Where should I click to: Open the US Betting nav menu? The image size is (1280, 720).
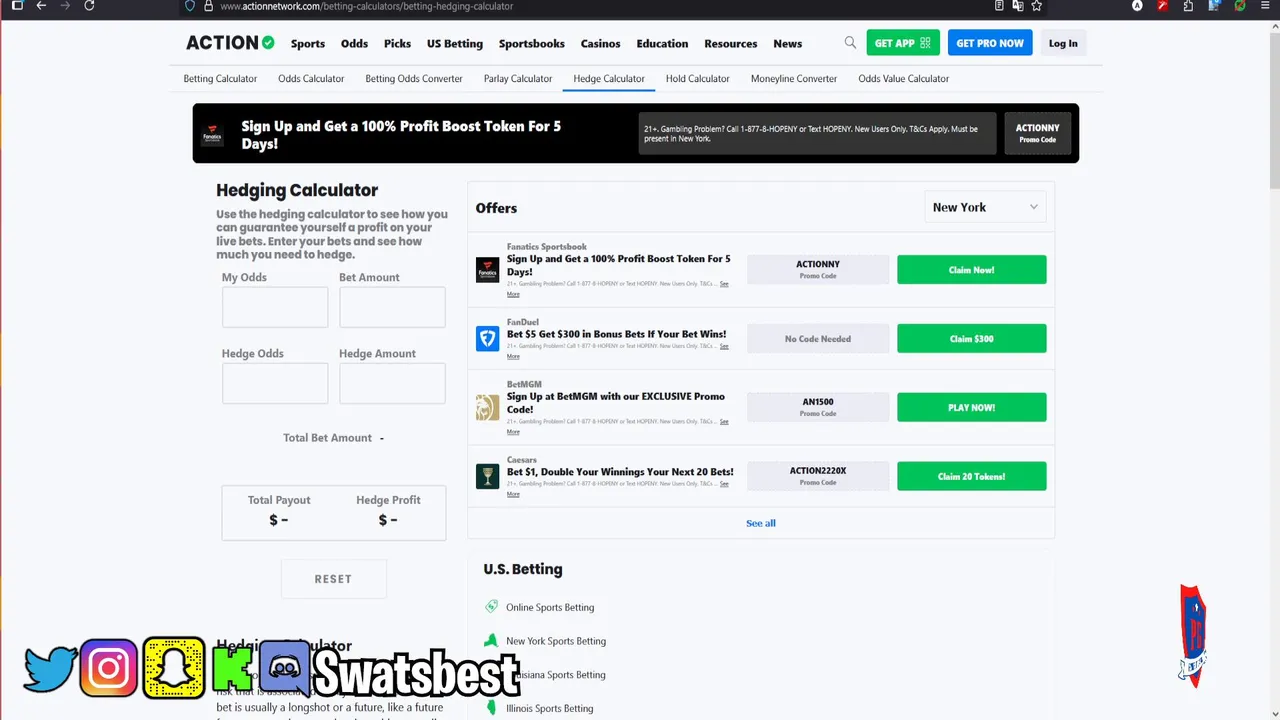455,44
